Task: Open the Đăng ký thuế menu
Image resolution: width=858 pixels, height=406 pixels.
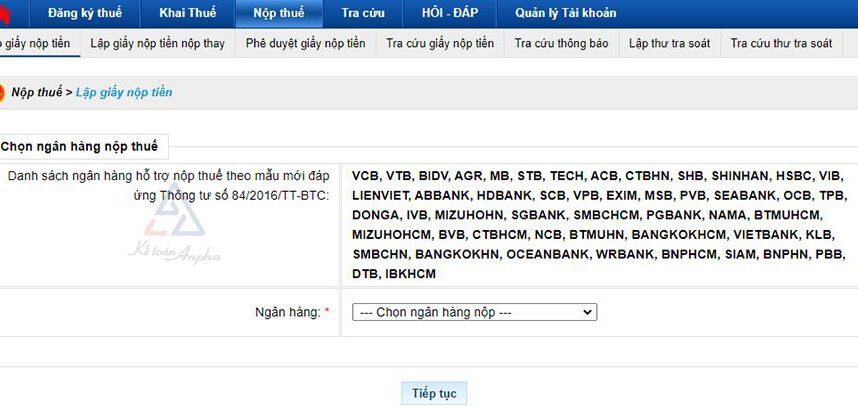Action: (x=85, y=13)
